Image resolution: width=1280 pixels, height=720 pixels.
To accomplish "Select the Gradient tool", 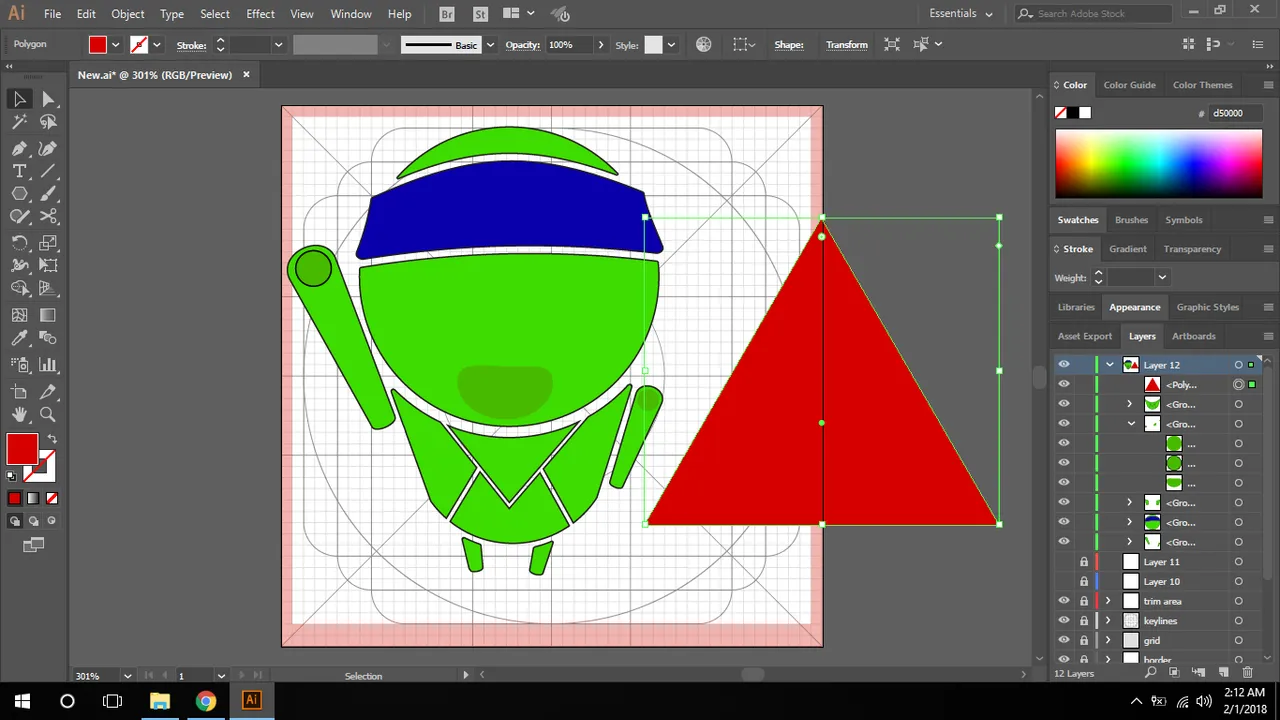I will click(48, 315).
